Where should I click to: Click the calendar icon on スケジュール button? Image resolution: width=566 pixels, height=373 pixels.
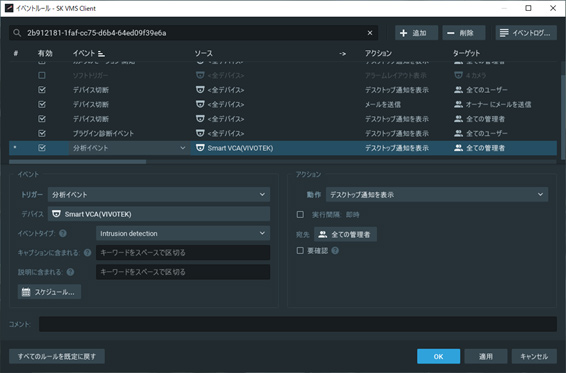[26, 292]
